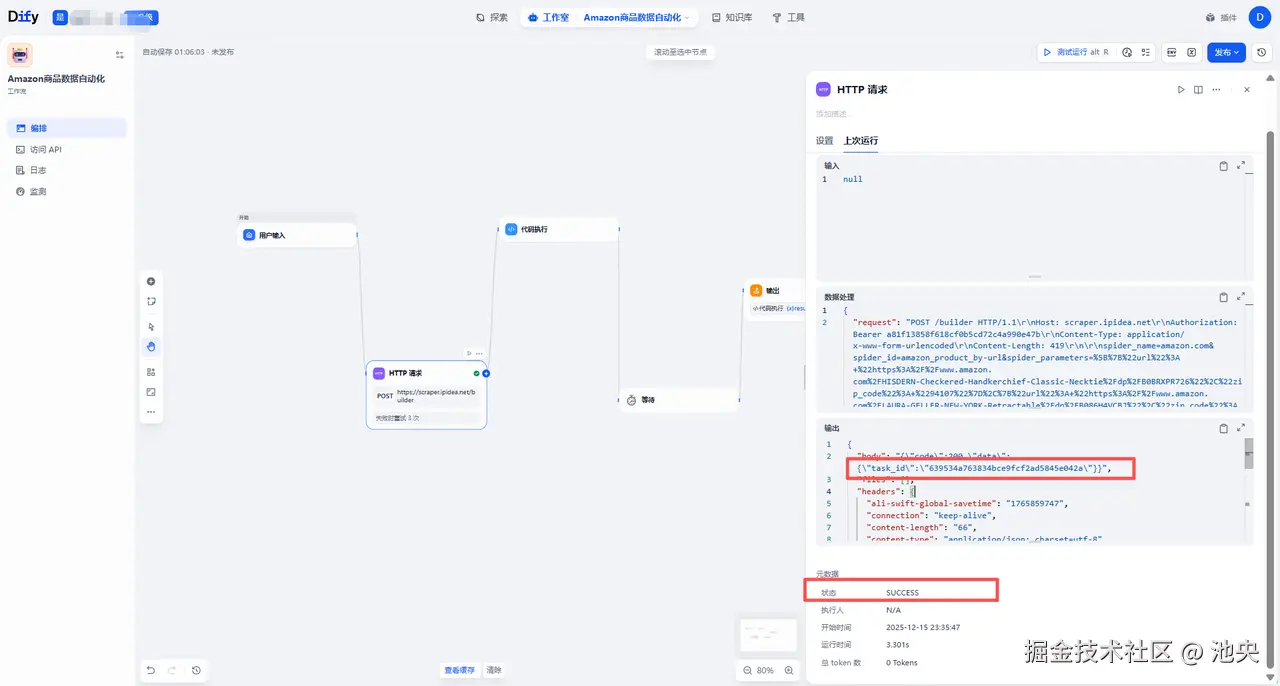Switch to 上次运行 last run tab
1280x686 pixels.
tap(861, 141)
